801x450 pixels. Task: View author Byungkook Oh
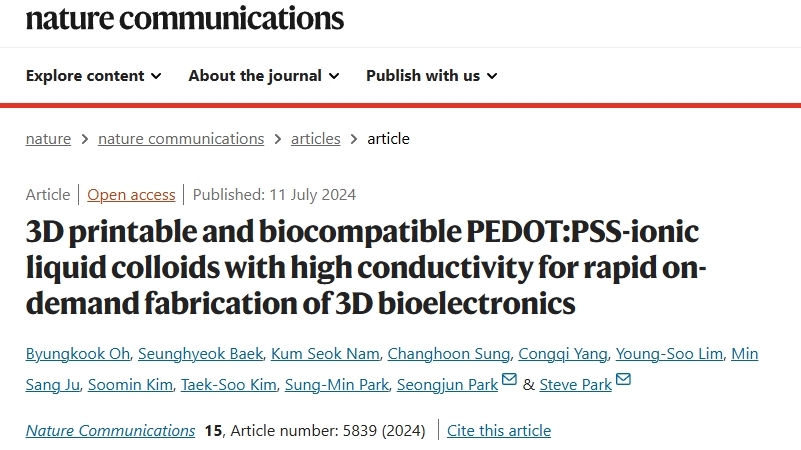(x=78, y=353)
